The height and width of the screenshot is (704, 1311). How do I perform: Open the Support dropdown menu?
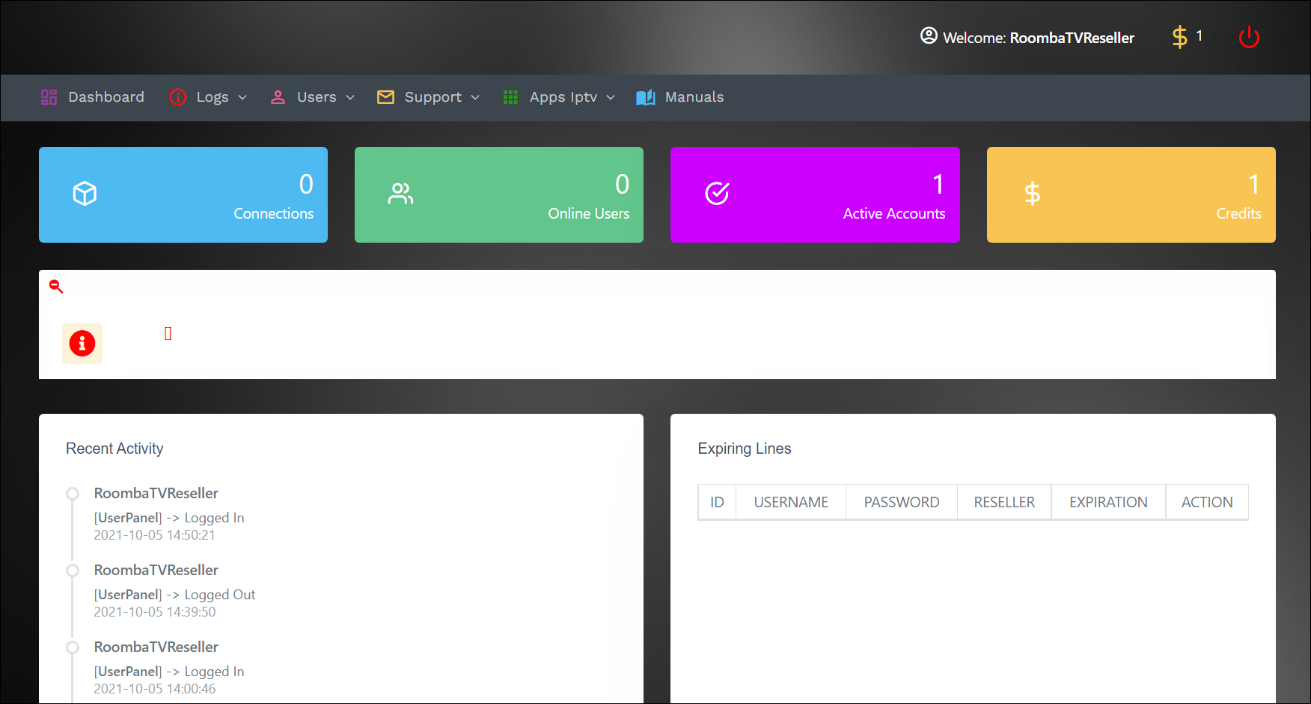tap(428, 97)
